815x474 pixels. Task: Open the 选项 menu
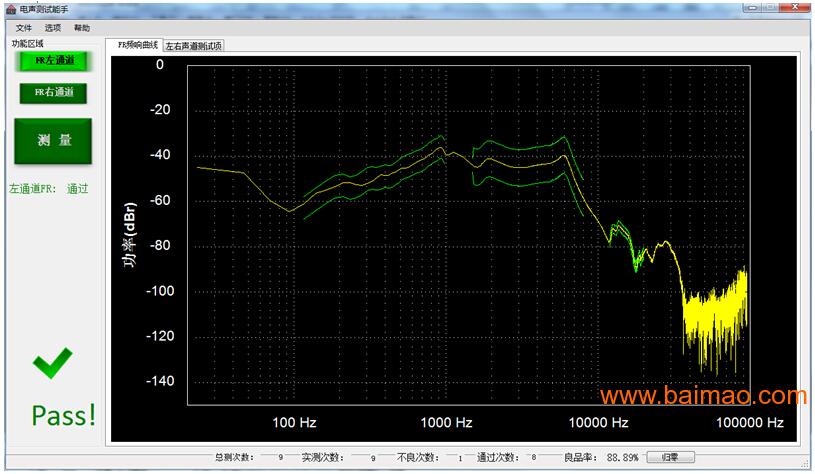[53, 28]
